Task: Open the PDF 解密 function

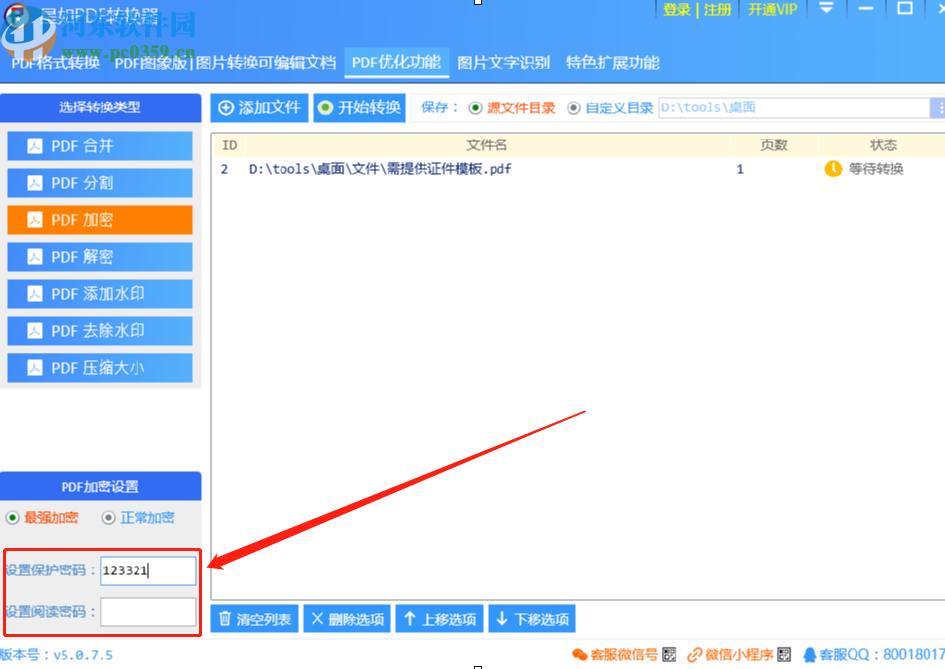Action: 99,256
